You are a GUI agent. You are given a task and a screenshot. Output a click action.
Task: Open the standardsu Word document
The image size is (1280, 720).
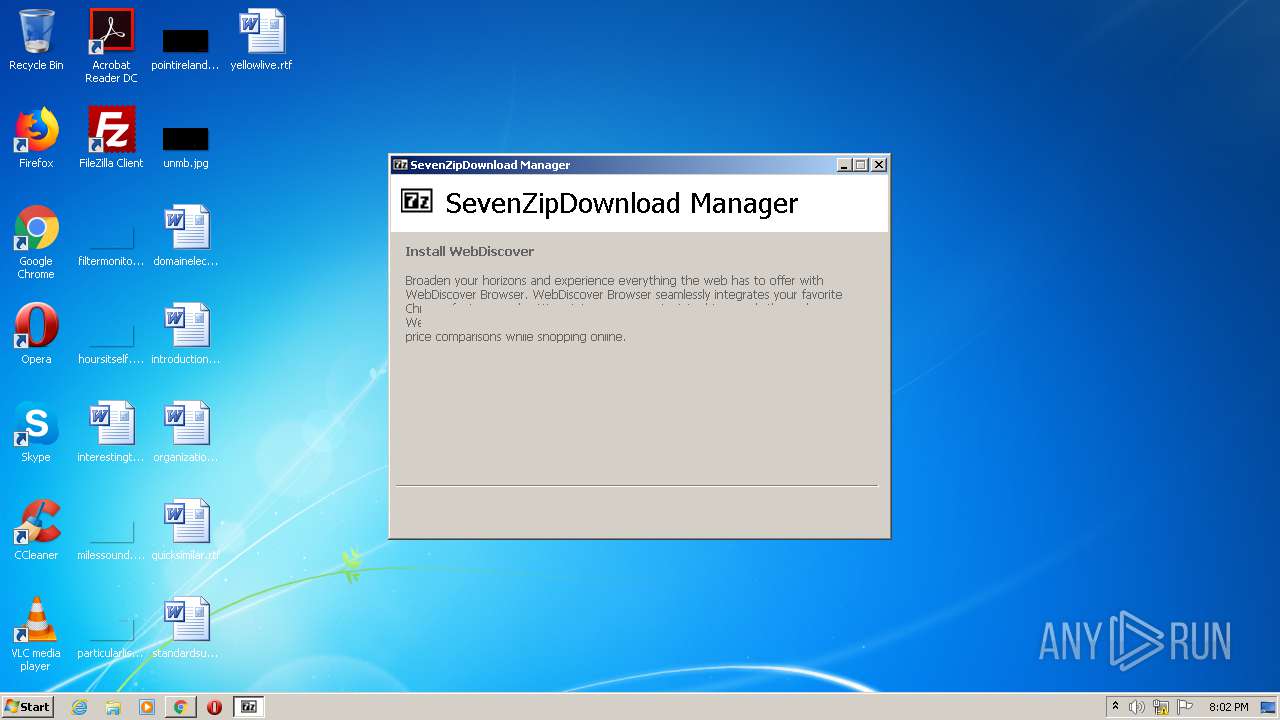coord(186,628)
